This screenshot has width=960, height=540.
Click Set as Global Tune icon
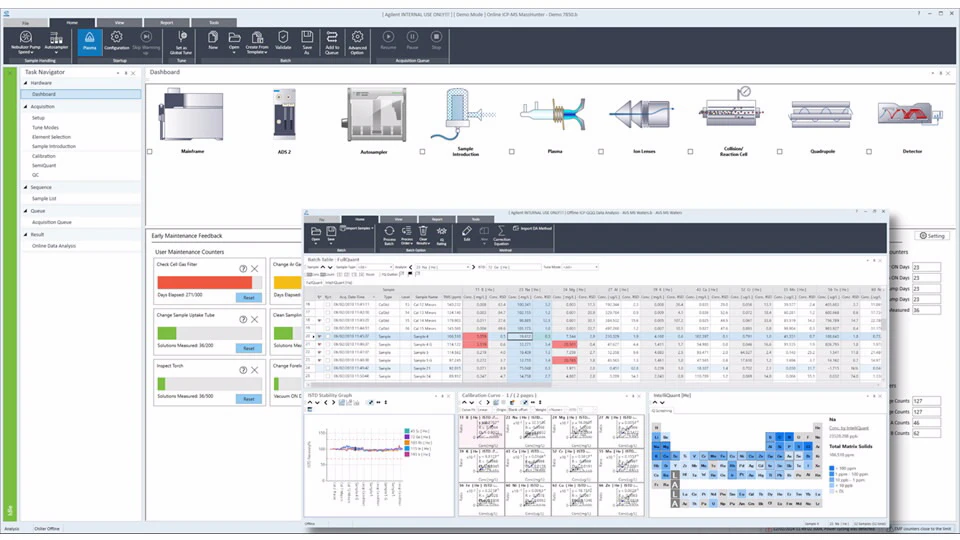(x=181, y=40)
